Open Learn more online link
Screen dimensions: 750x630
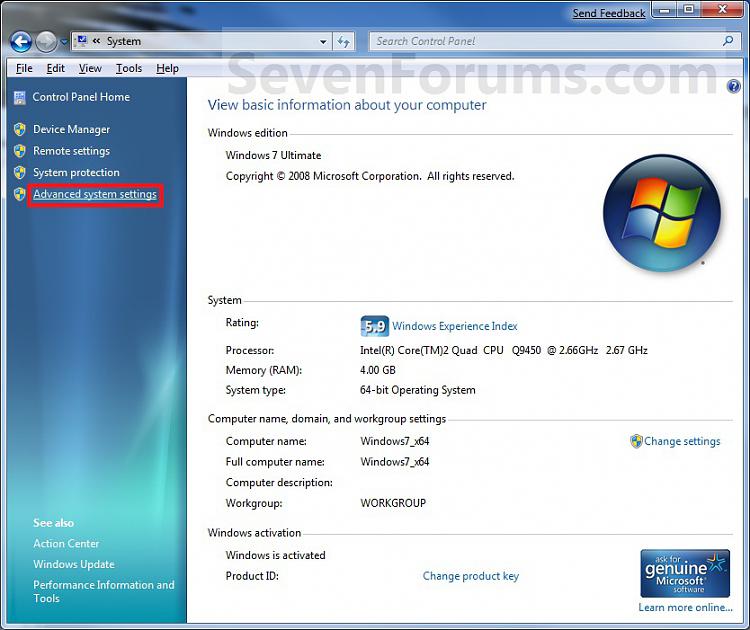(x=685, y=608)
